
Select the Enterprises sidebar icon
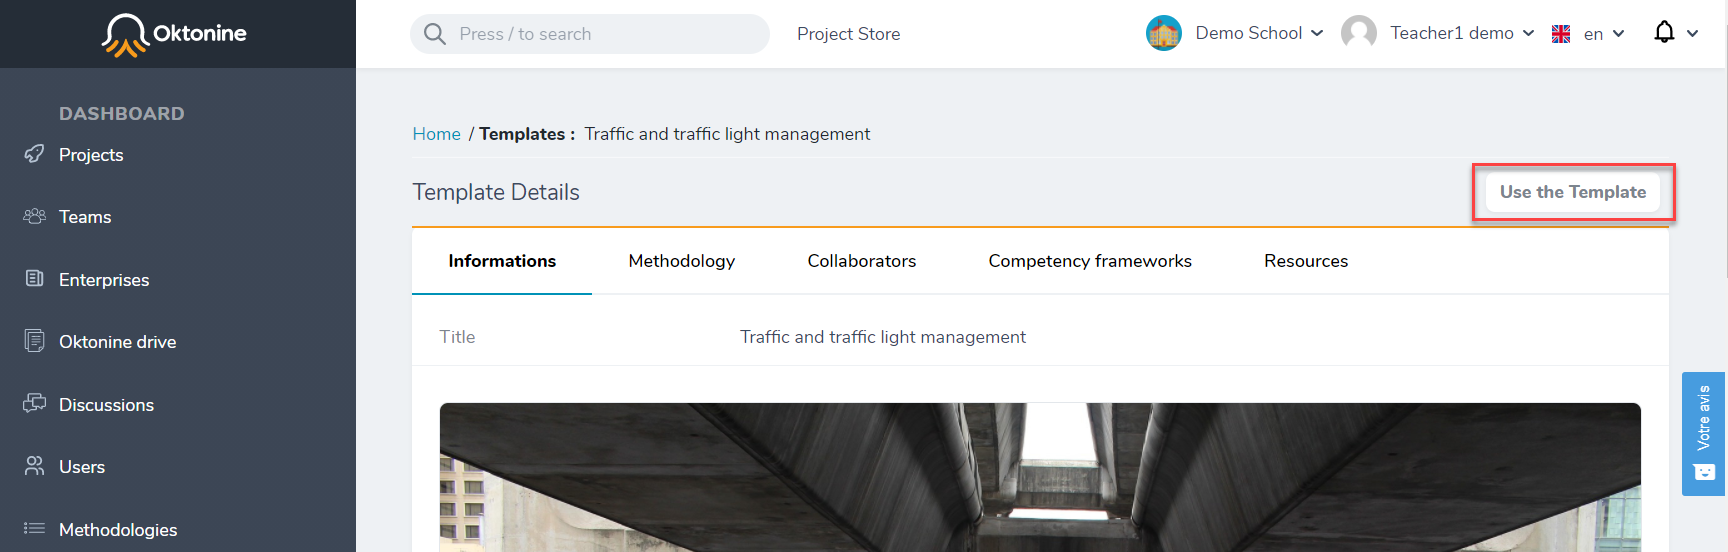(x=34, y=278)
